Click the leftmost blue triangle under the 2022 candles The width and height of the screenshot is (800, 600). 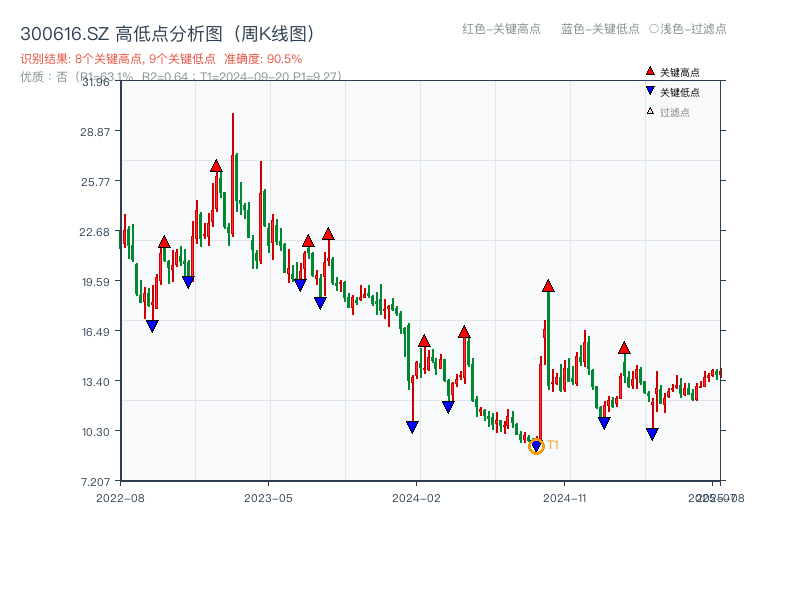click(x=152, y=327)
